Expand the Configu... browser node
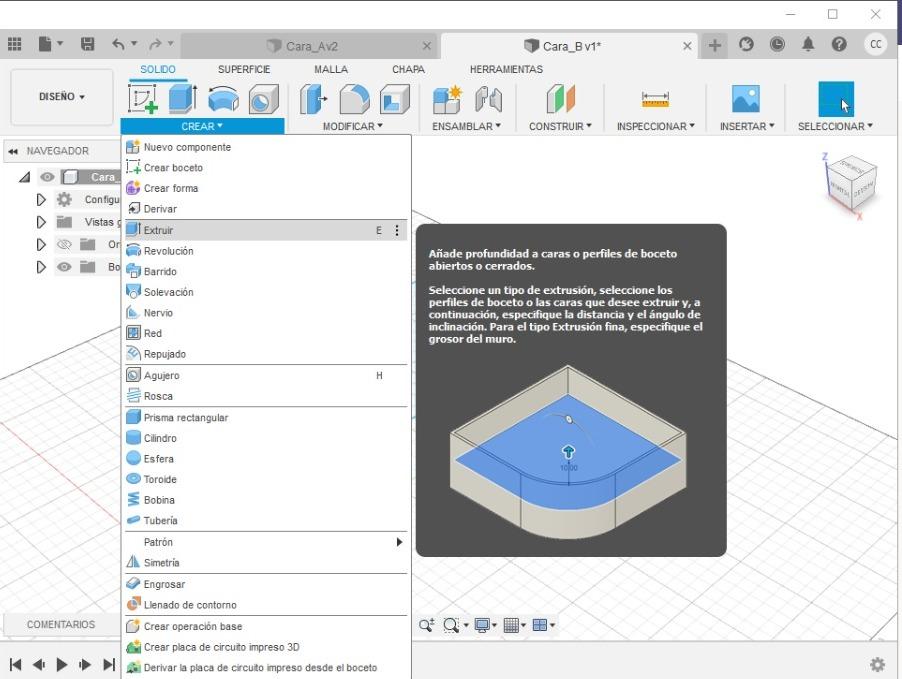Viewport: 902px width, 679px height. click(41, 200)
